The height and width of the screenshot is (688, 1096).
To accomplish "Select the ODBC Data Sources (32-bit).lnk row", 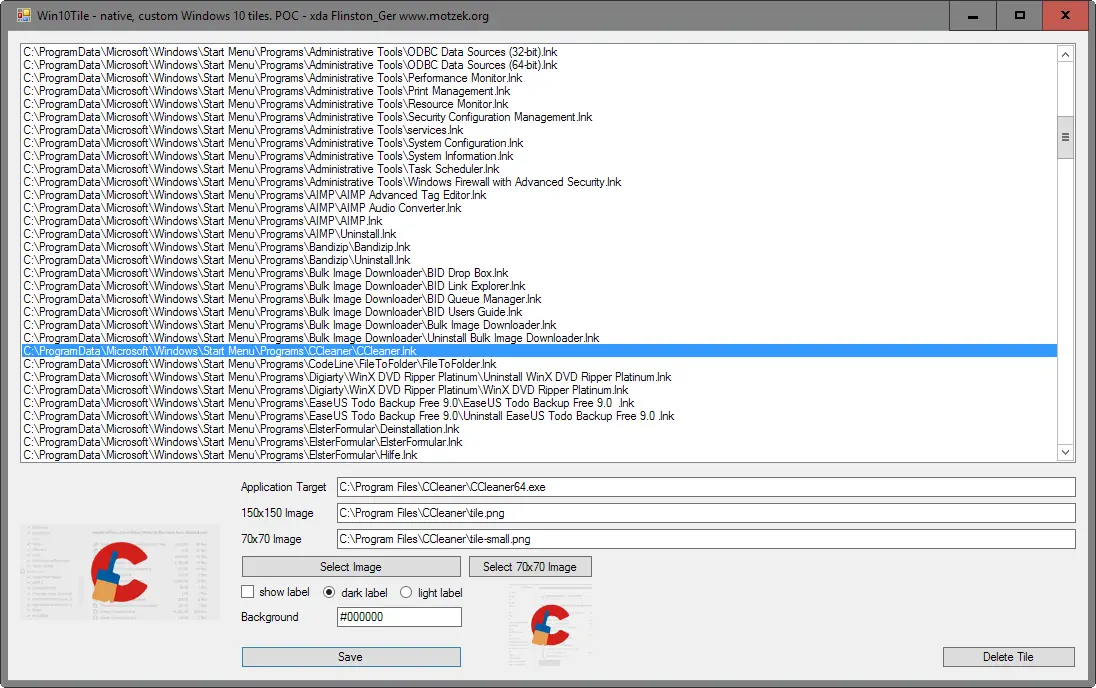I will click(x=539, y=52).
